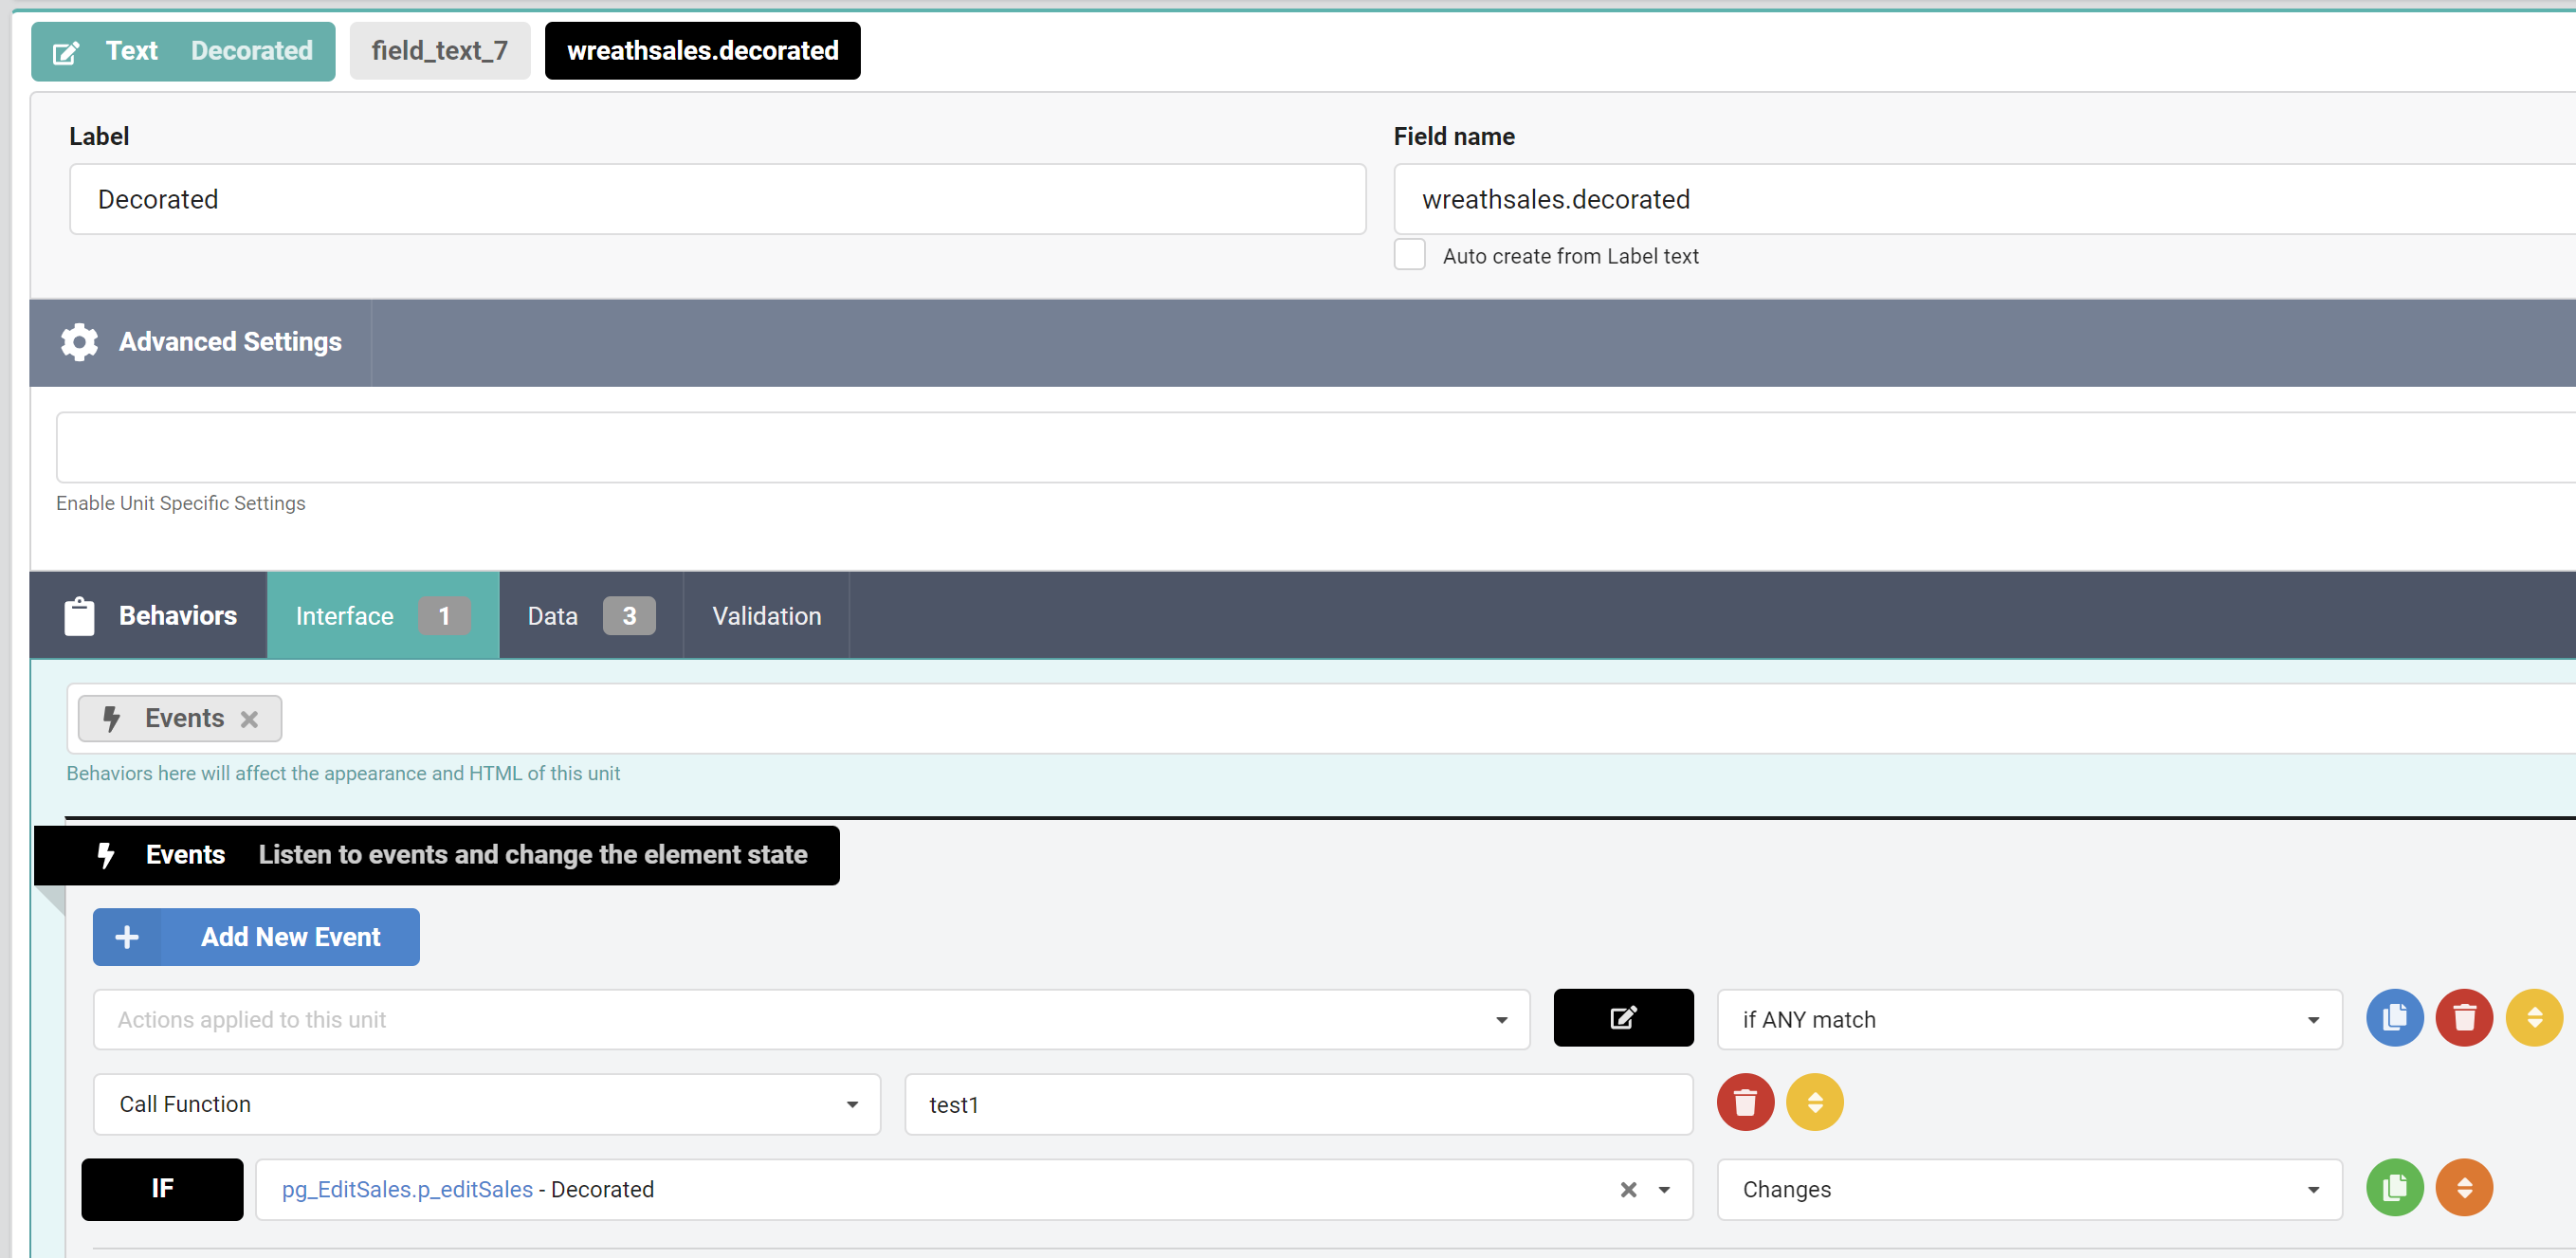Click yellow reorder icon on event row
The height and width of the screenshot is (1258, 2576).
[2534, 1018]
